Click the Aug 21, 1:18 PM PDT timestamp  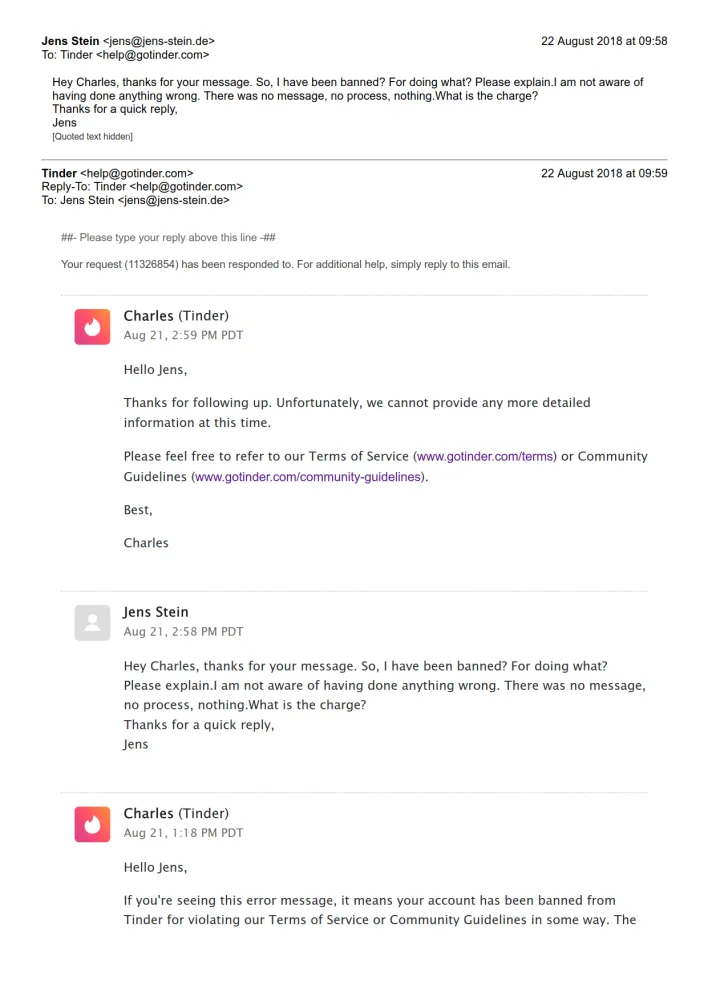click(x=183, y=833)
